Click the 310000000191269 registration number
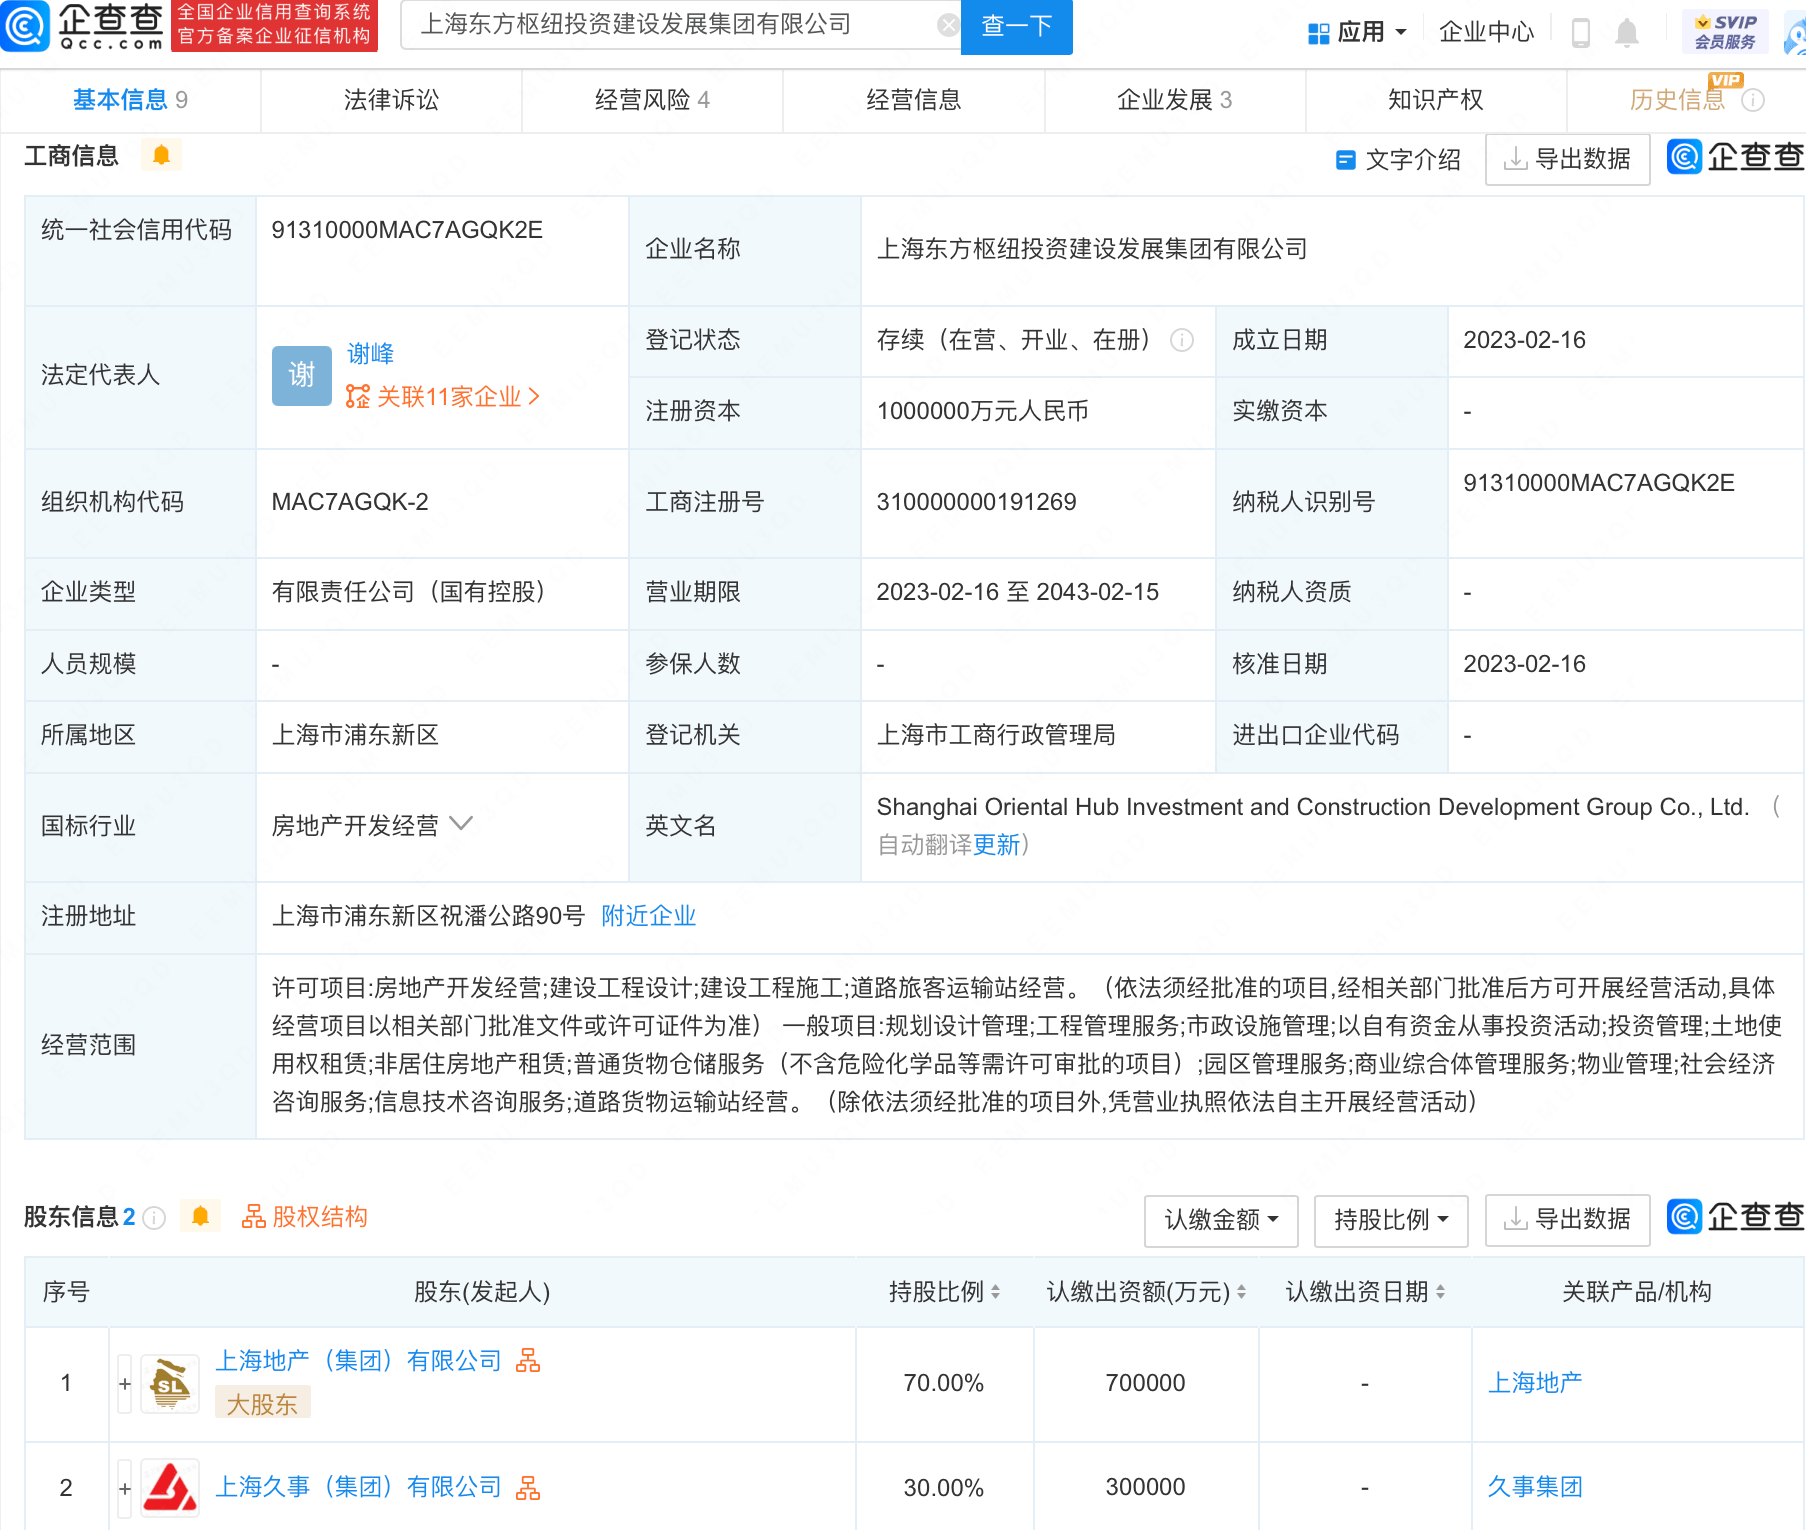 (x=976, y=502)
